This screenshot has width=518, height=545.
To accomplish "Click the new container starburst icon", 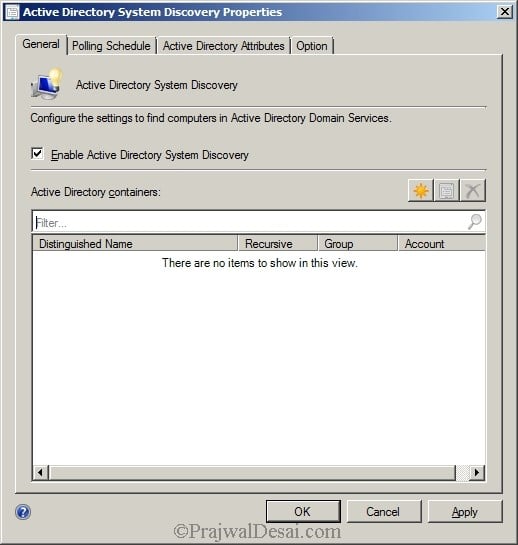I will (x=421, y=190).
